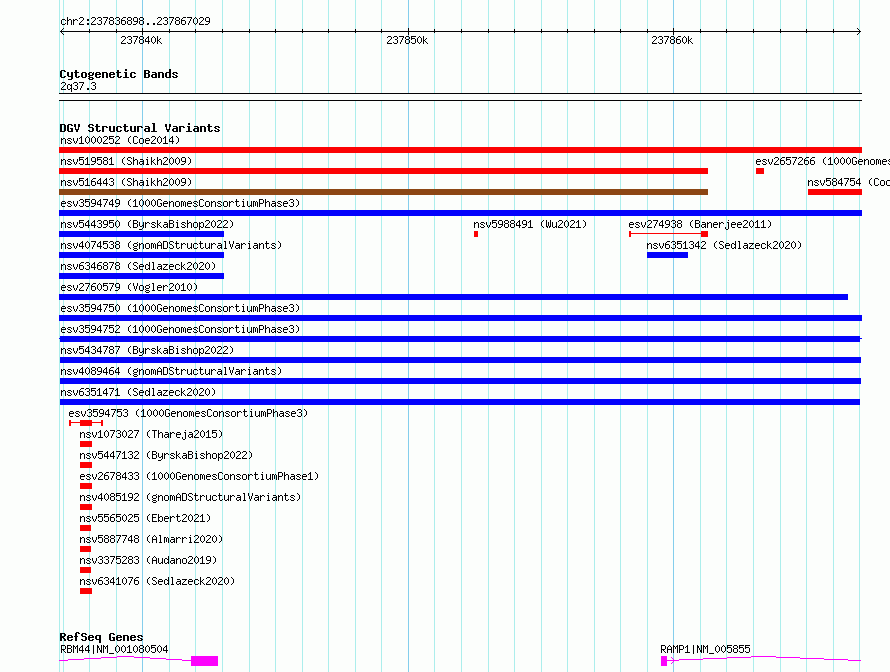Click nsv5447132 (ByrskaBishop2022) label
This screenshot has height=672, width=890.
click(166, 455)
